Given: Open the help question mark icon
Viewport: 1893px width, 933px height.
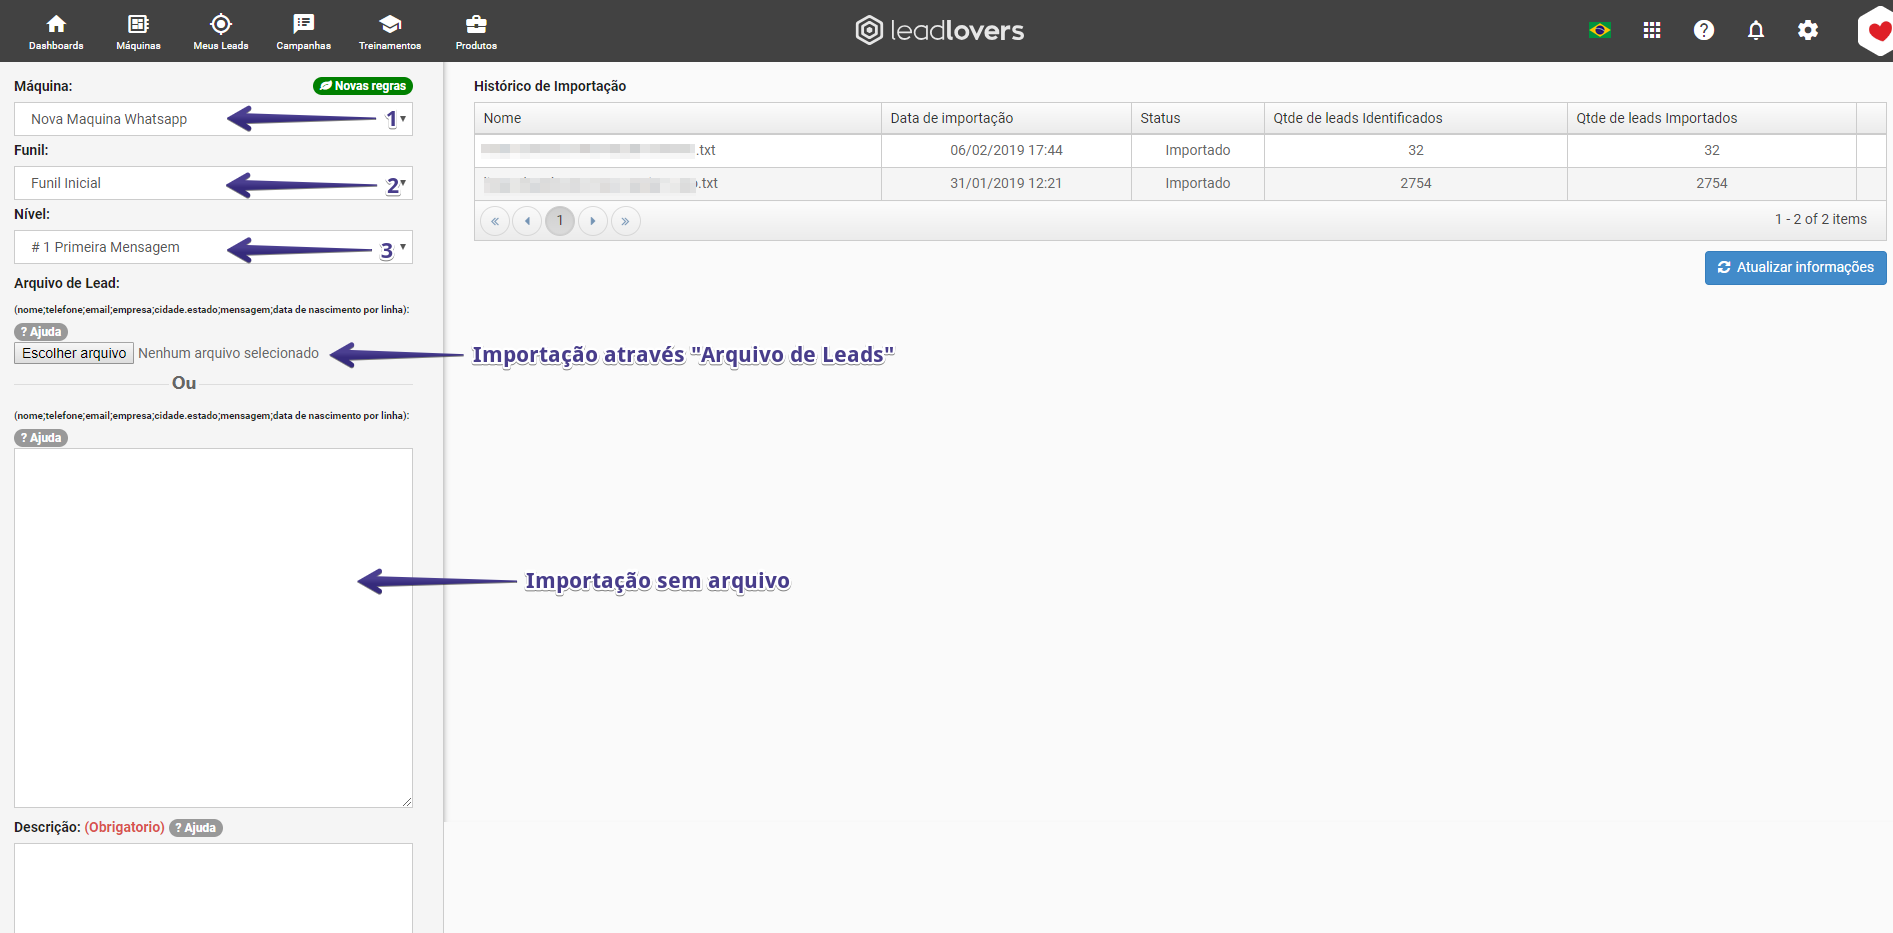Looking at the screenshot, I should (1703, 30).
